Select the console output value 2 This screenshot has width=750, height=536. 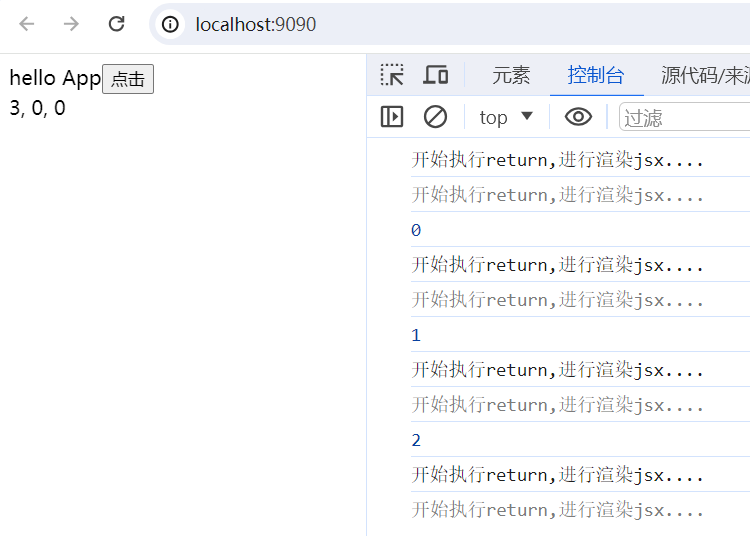tap(416, 440)
